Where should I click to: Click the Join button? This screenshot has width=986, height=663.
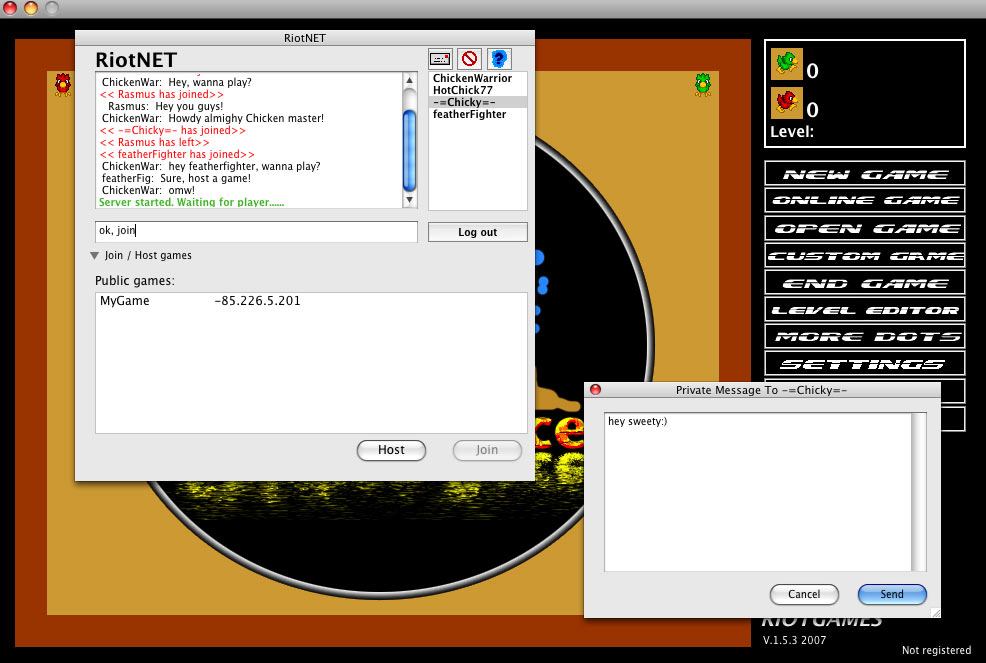(x=487, y=450)
